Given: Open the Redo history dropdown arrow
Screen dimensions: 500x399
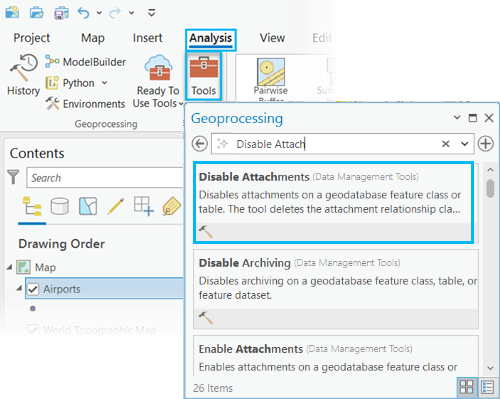Looking at the screenshot, I should [x=131, y=13].
